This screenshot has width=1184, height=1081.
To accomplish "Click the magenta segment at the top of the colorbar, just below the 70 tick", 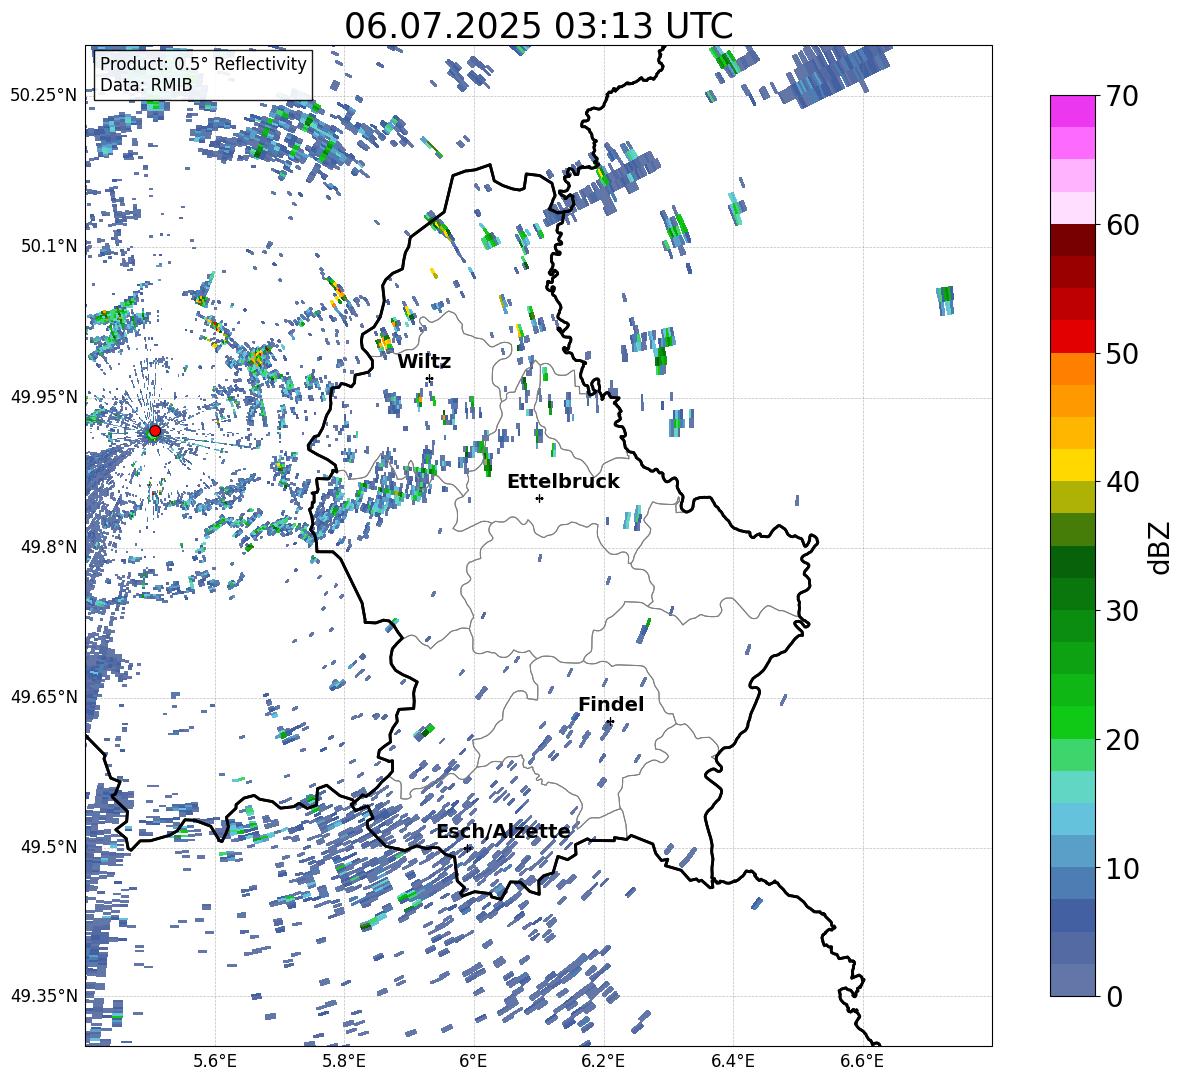I will (1072, 111).
